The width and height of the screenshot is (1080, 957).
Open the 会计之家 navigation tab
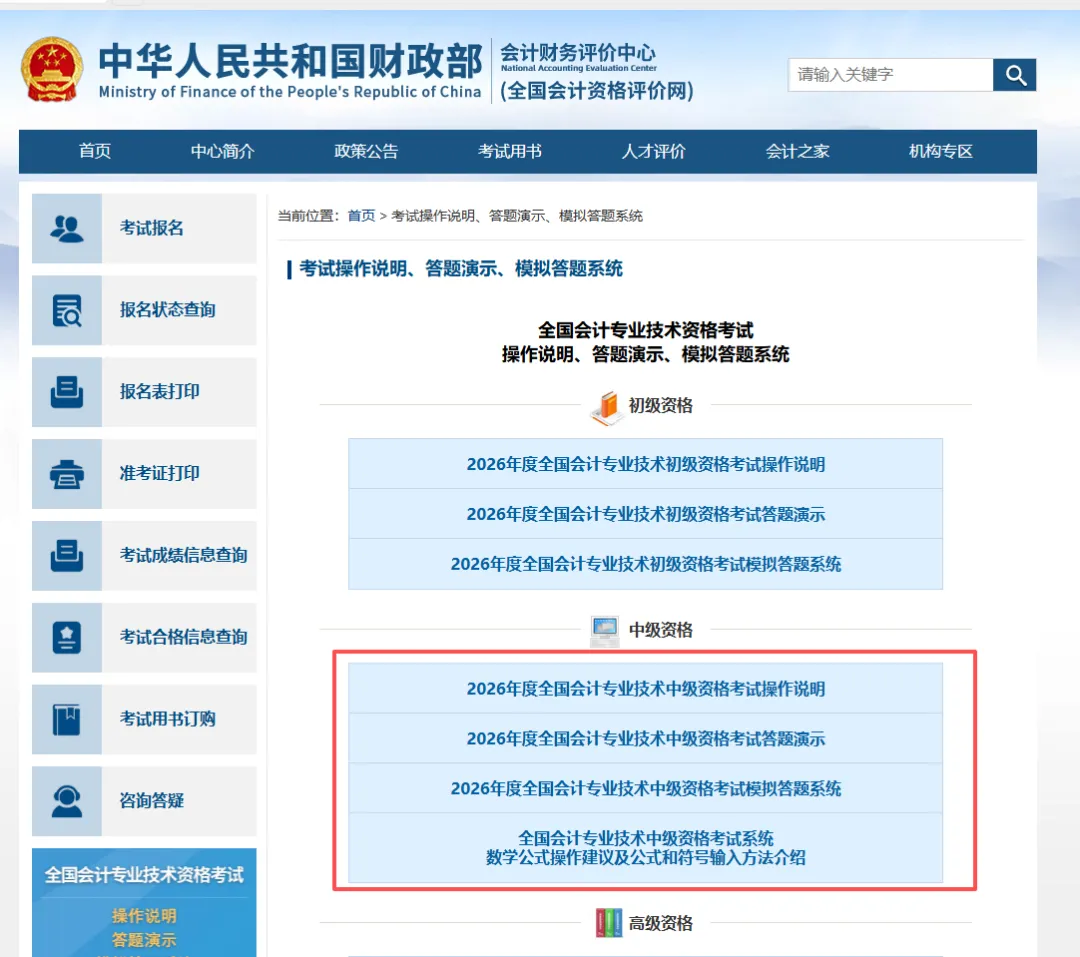click(797, 151)
